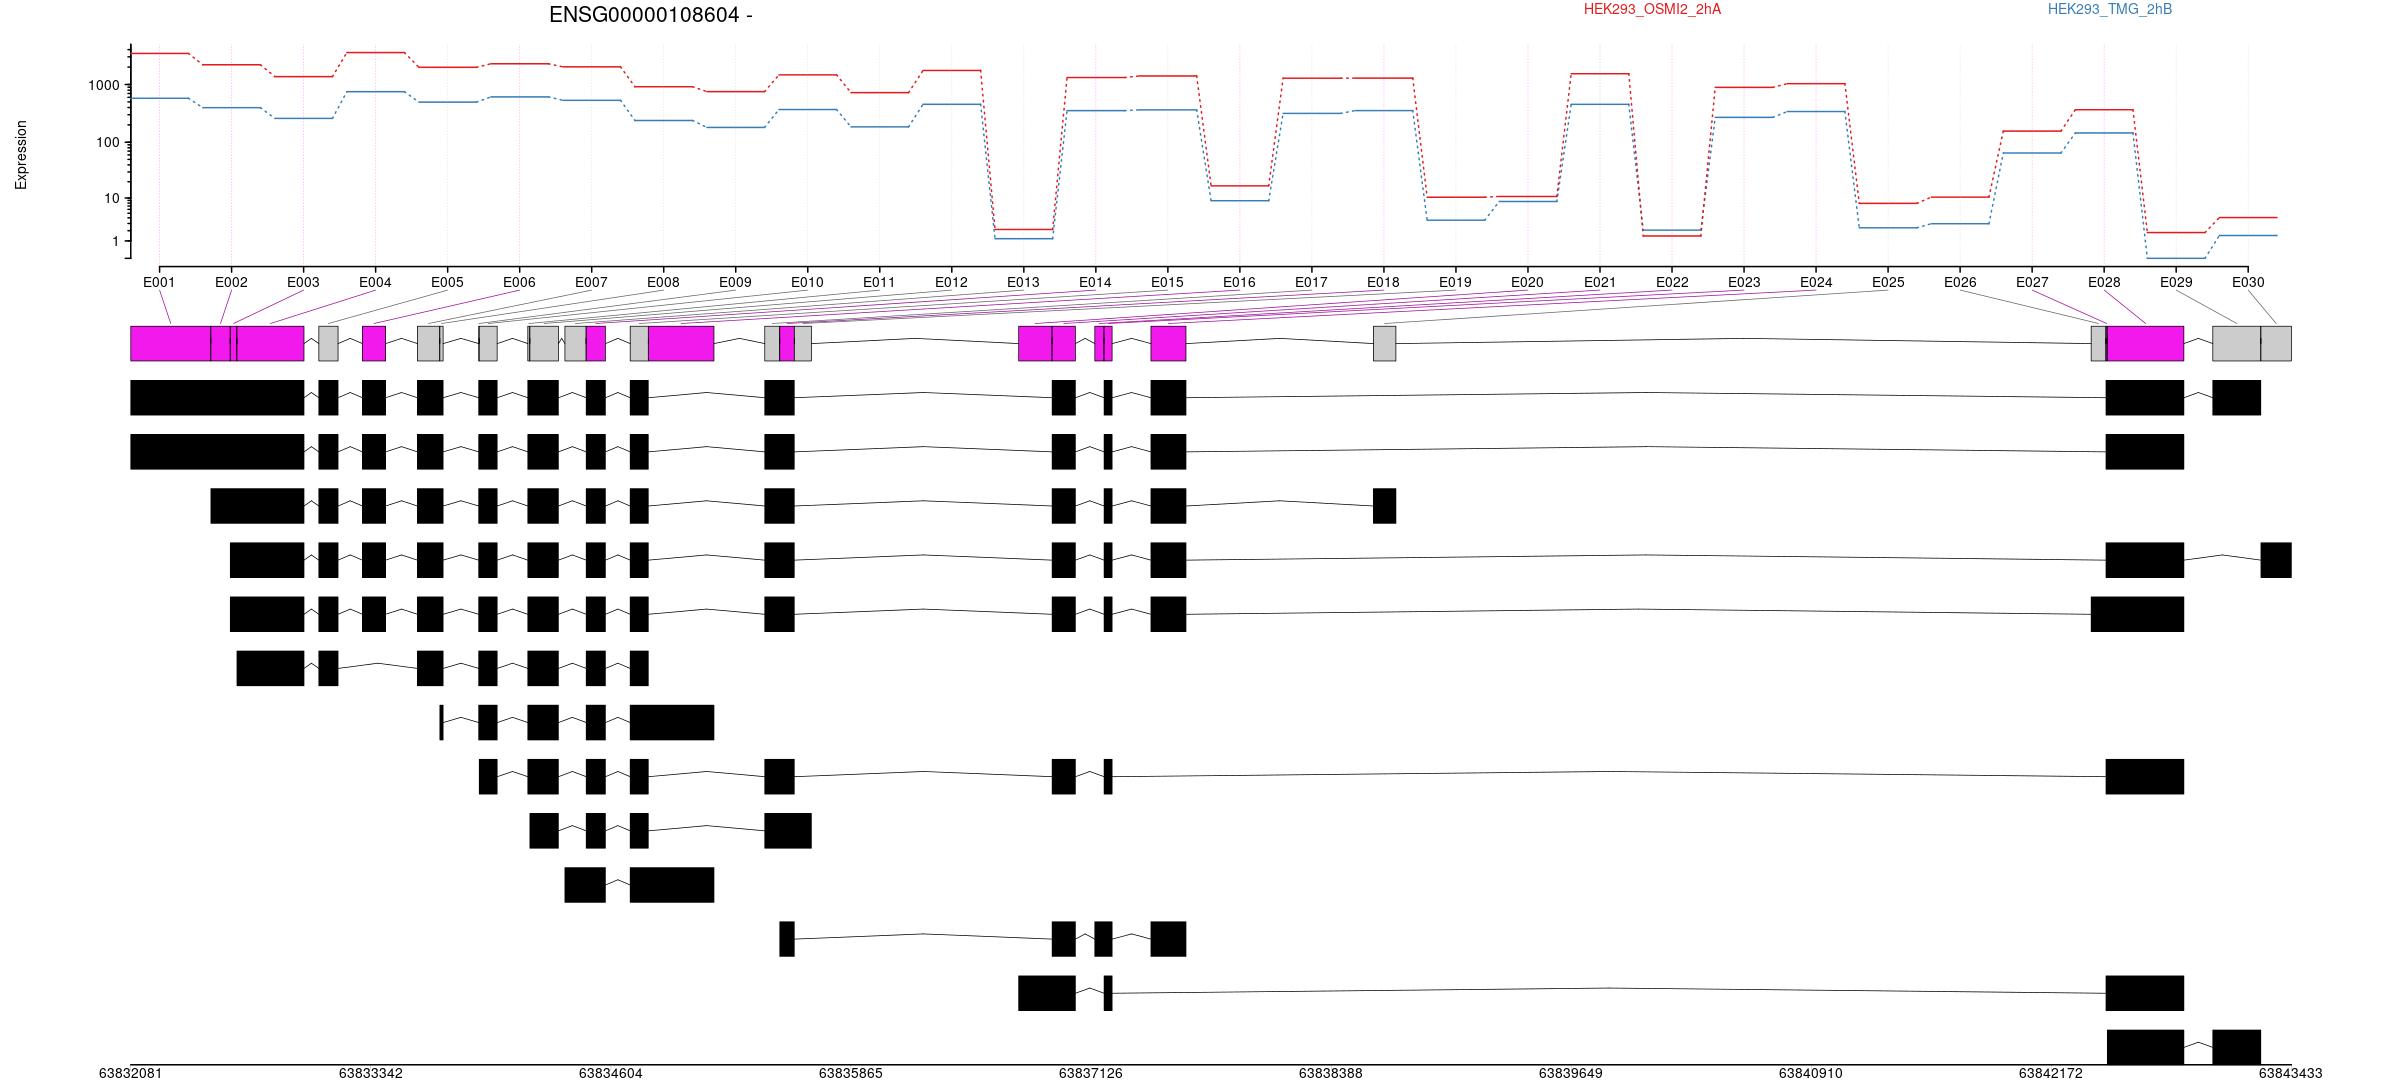Click genomic coordinate 63843433
The image size is (2400, 1090).
pyautogui.click(x=2291, y=1073)
